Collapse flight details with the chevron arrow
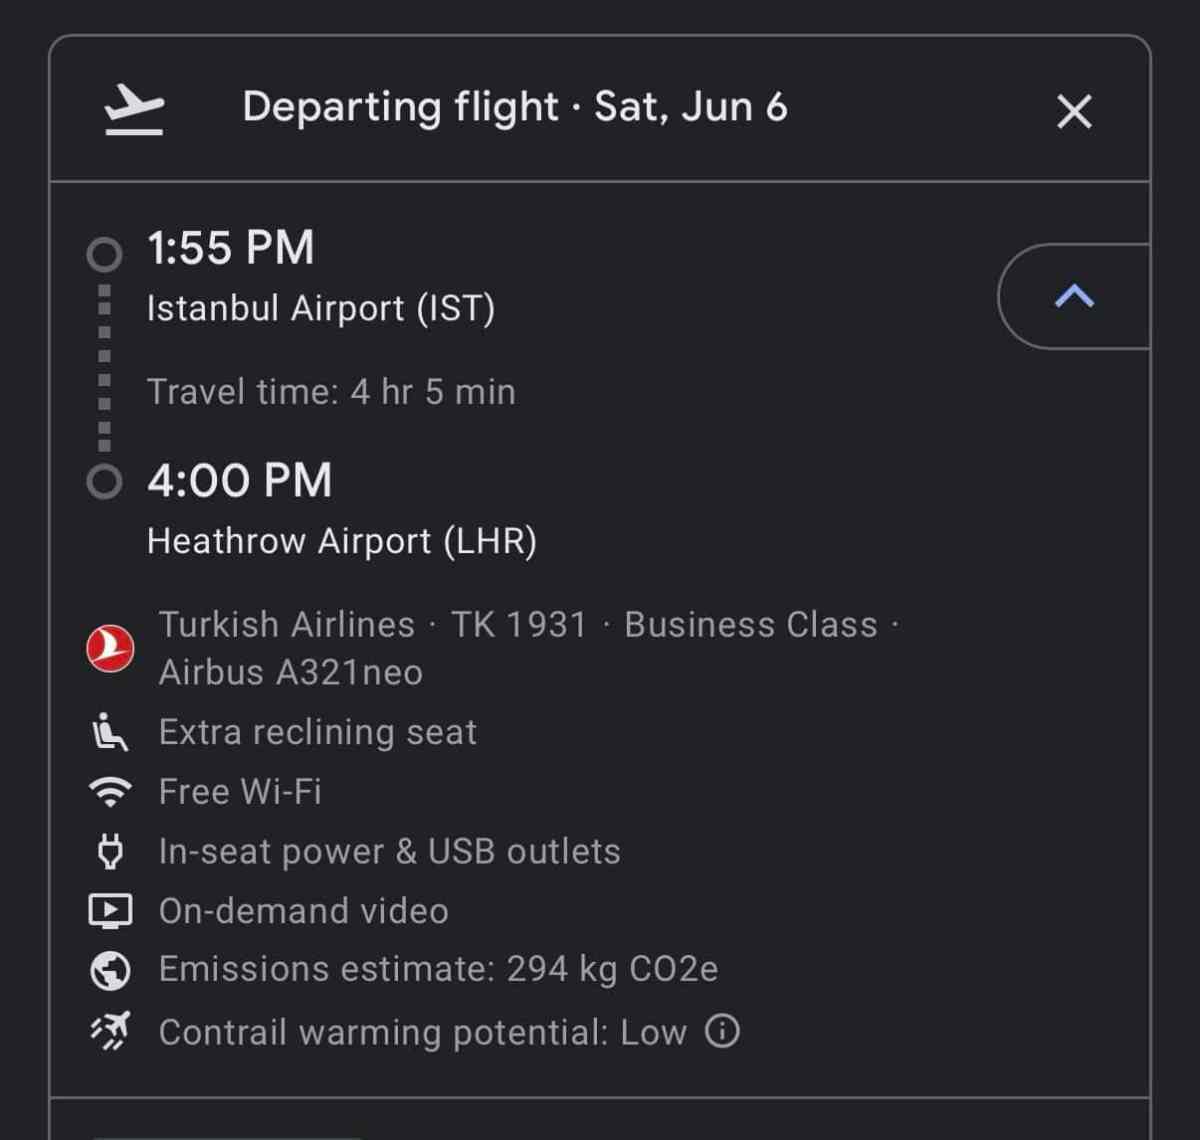Screen dimensions: 1200x1140 point(1074,296)
